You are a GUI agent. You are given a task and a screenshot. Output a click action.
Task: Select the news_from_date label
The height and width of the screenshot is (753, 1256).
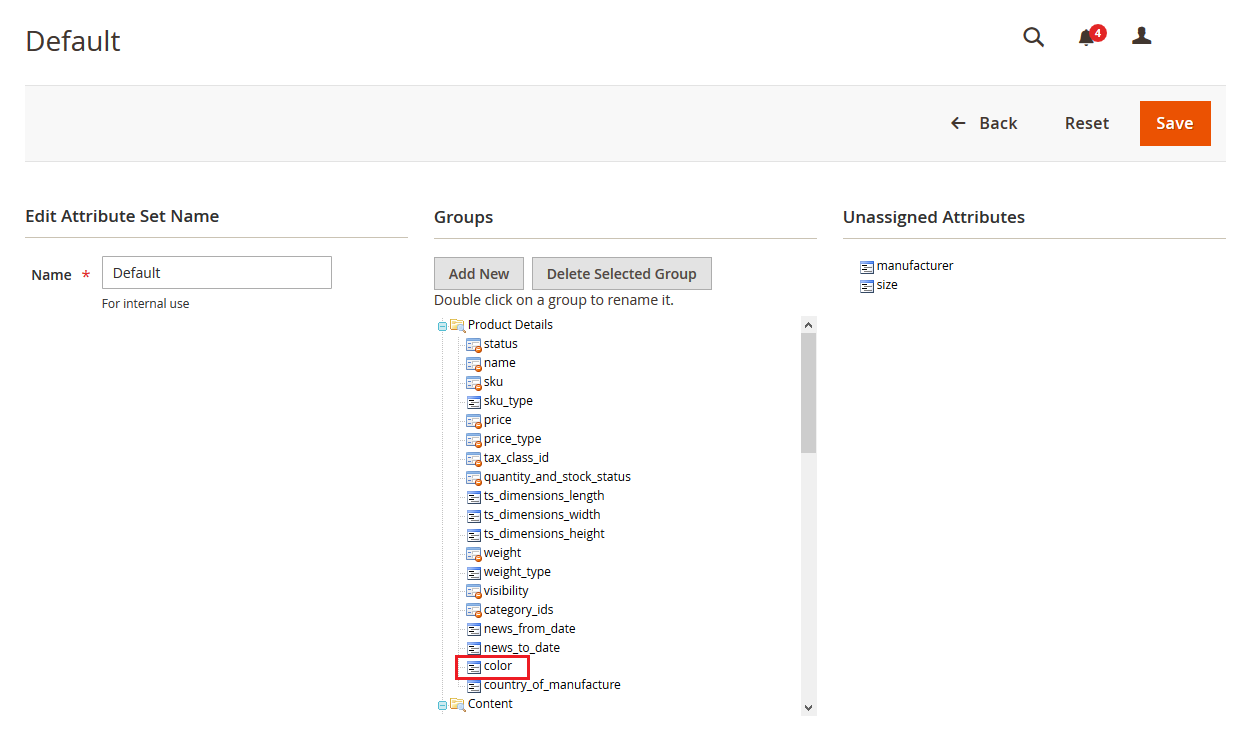tap(530, 629)
